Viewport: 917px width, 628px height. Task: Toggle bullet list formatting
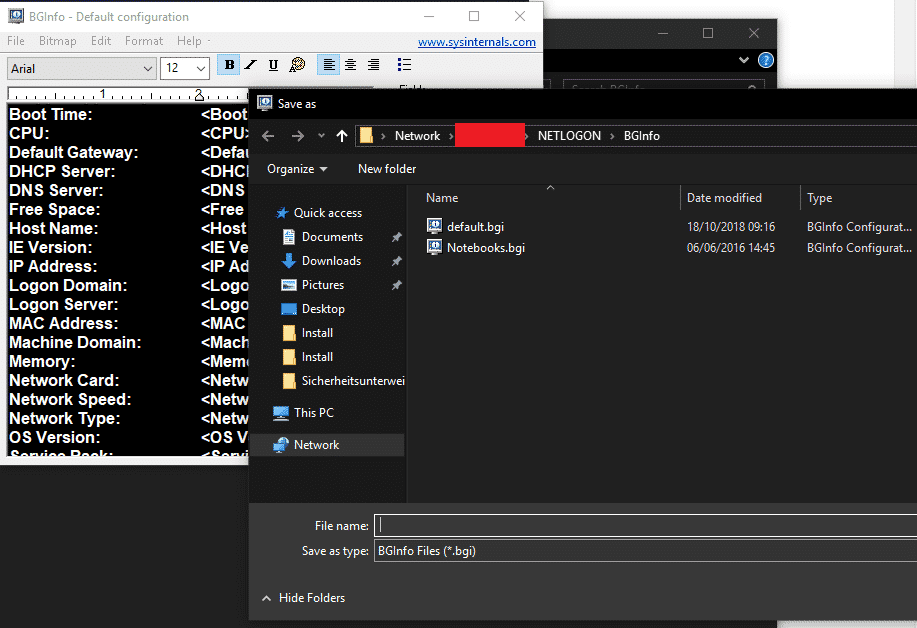point(404,65)
